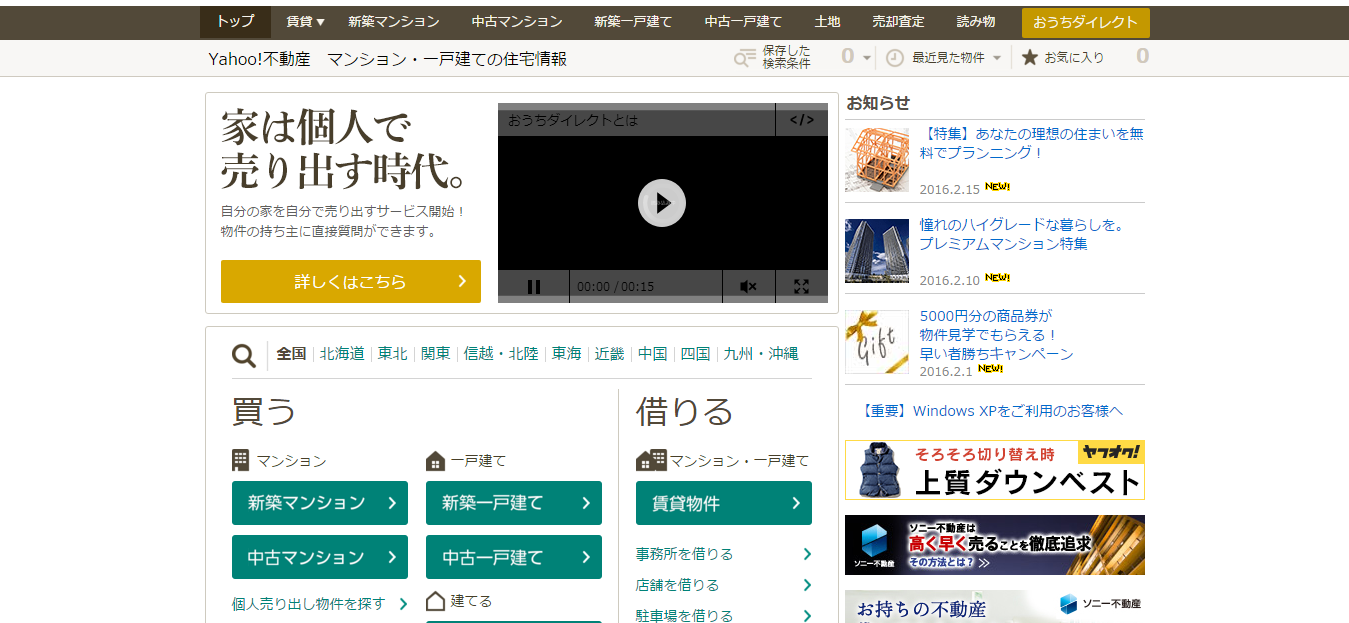Select the 全国 region
Viewport: 1349px width, 623px height.
(292, 354)
